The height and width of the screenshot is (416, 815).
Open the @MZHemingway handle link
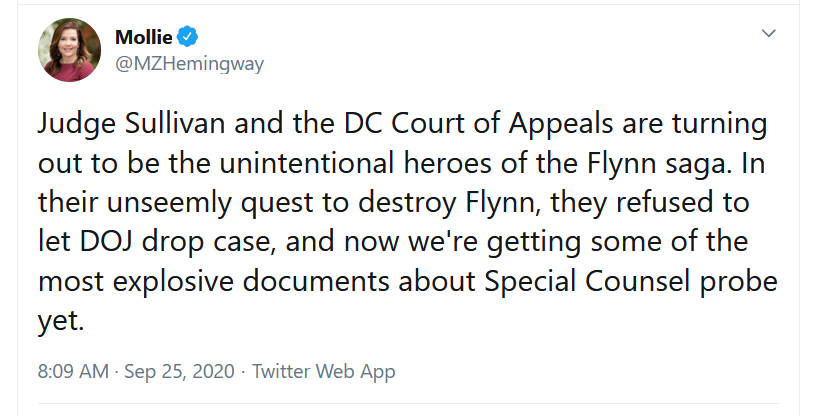pos(189,63)
